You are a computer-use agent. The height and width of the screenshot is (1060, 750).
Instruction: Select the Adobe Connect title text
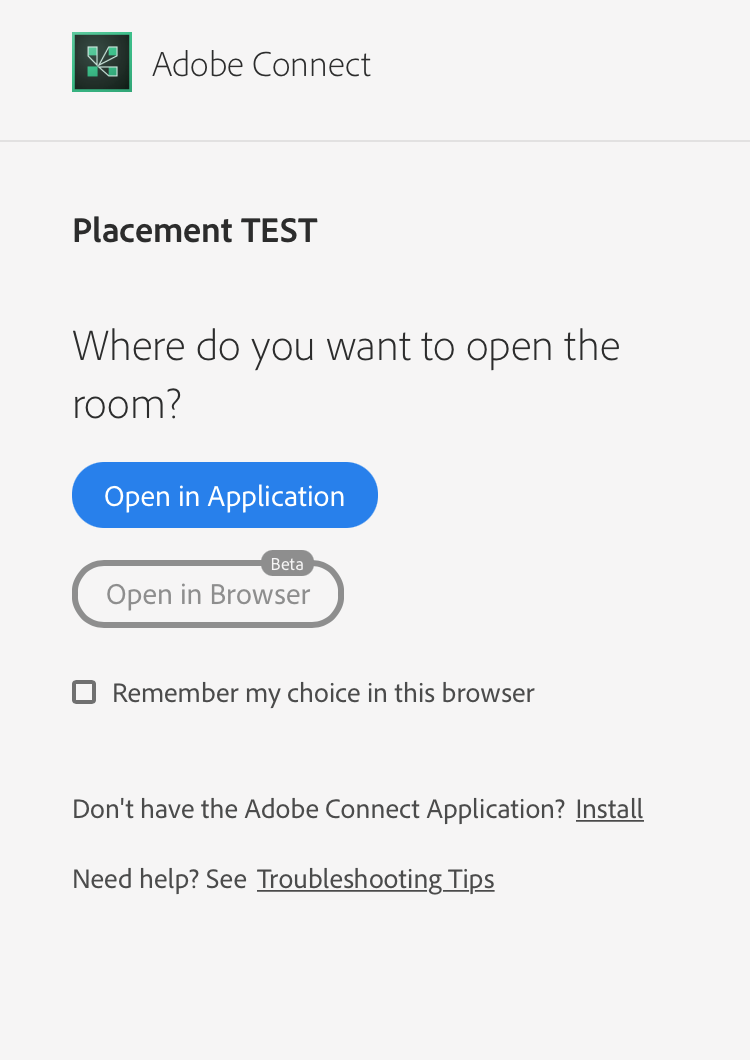261,65
